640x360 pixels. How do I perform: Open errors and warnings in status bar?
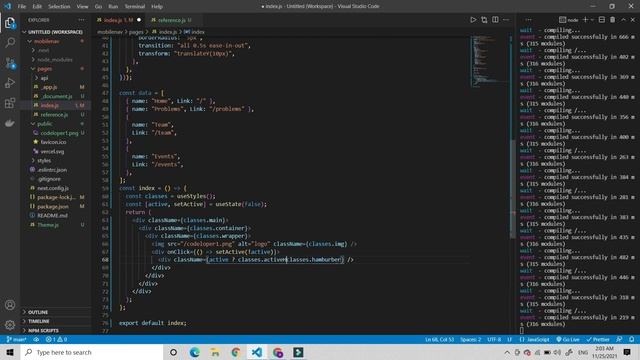[x=56, y=339]
